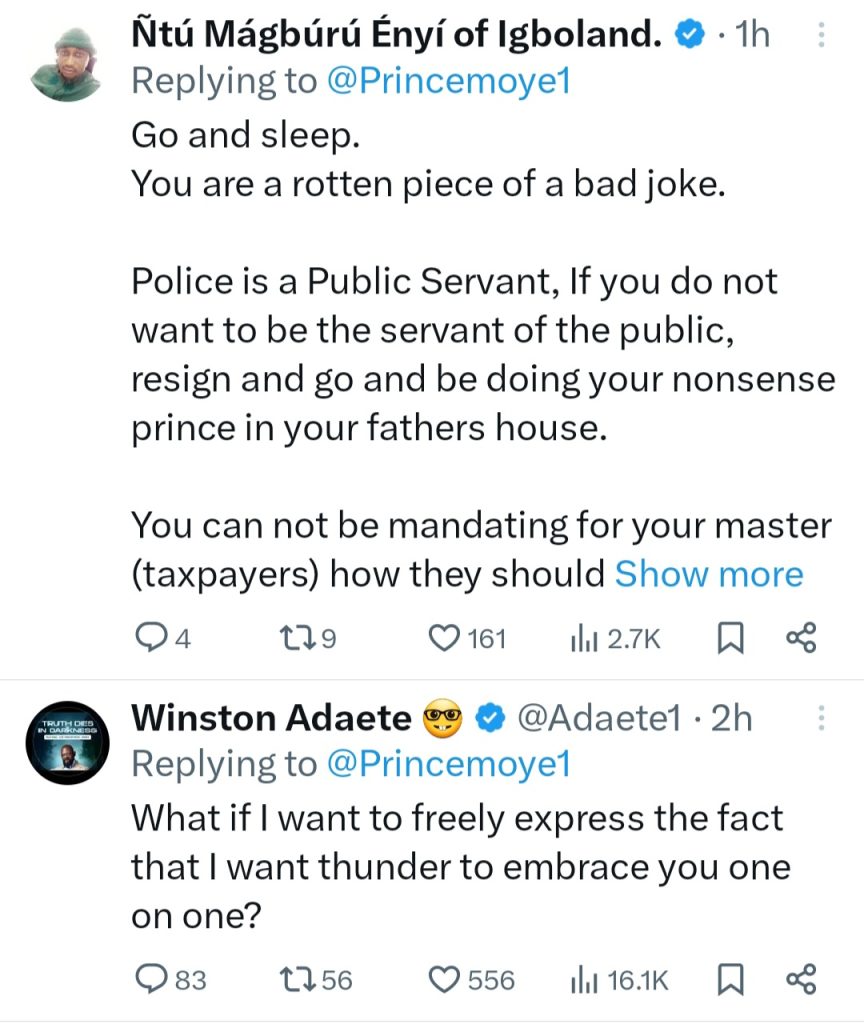
Task: Share Winston Adaete's tweet
Action: click(x=802, y=979)
